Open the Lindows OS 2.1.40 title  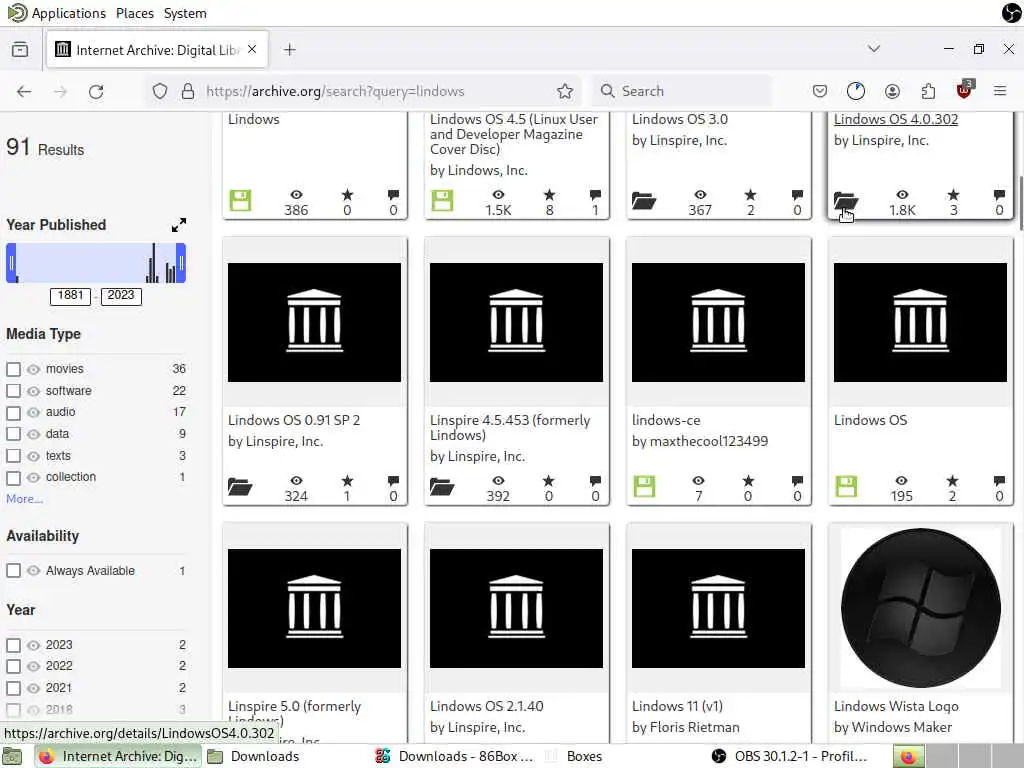coord(487,706)
